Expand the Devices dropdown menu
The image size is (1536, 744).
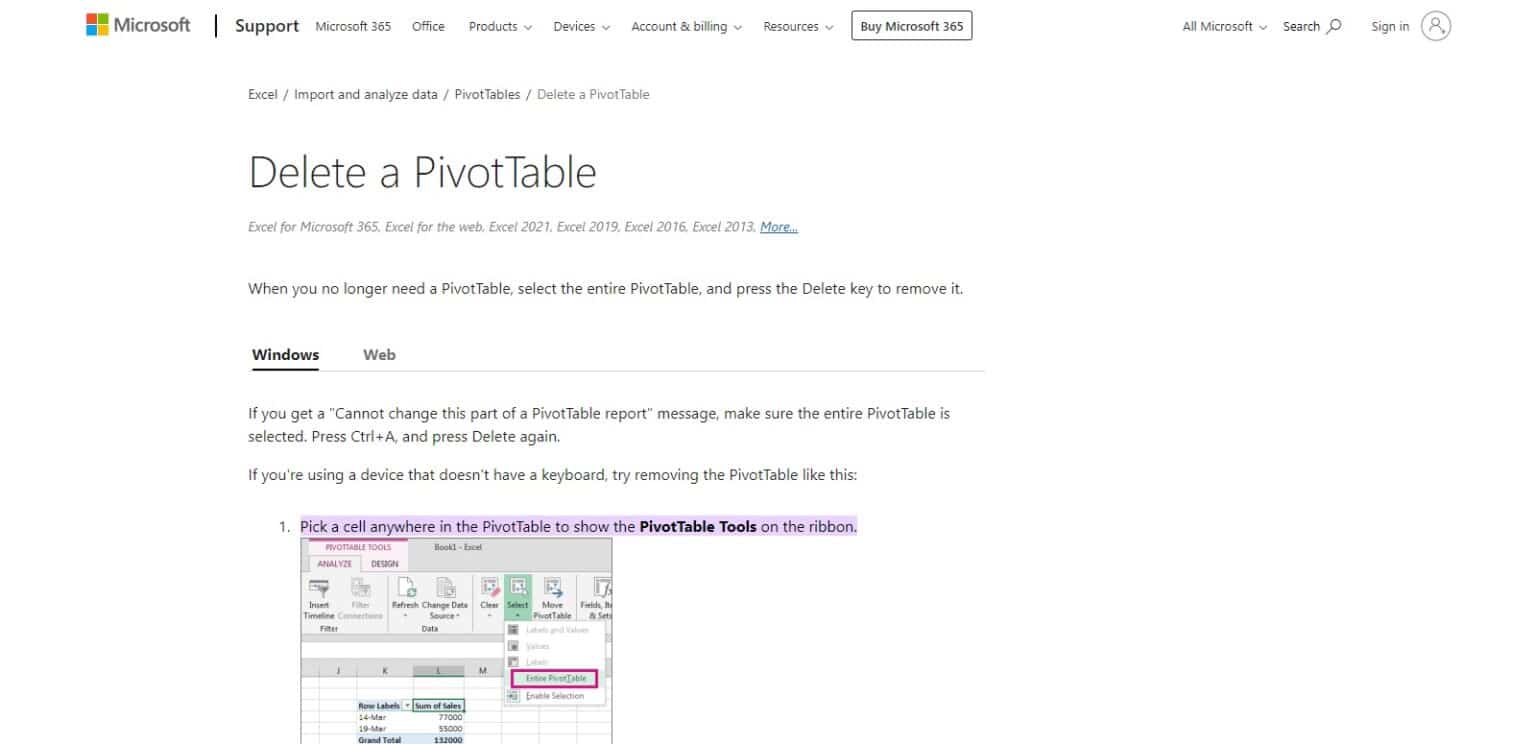581,27
